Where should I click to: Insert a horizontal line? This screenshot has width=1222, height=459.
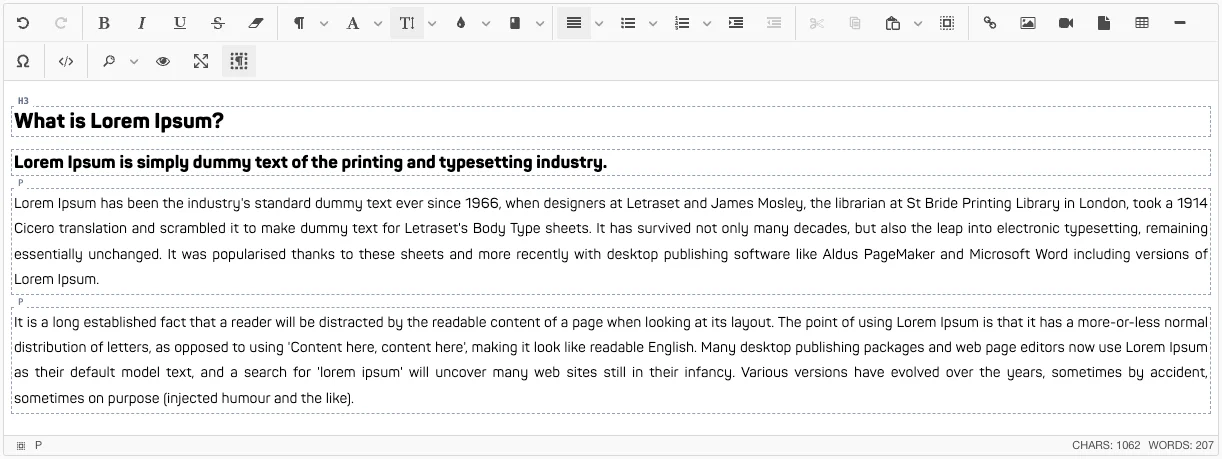pos(1180,23)
